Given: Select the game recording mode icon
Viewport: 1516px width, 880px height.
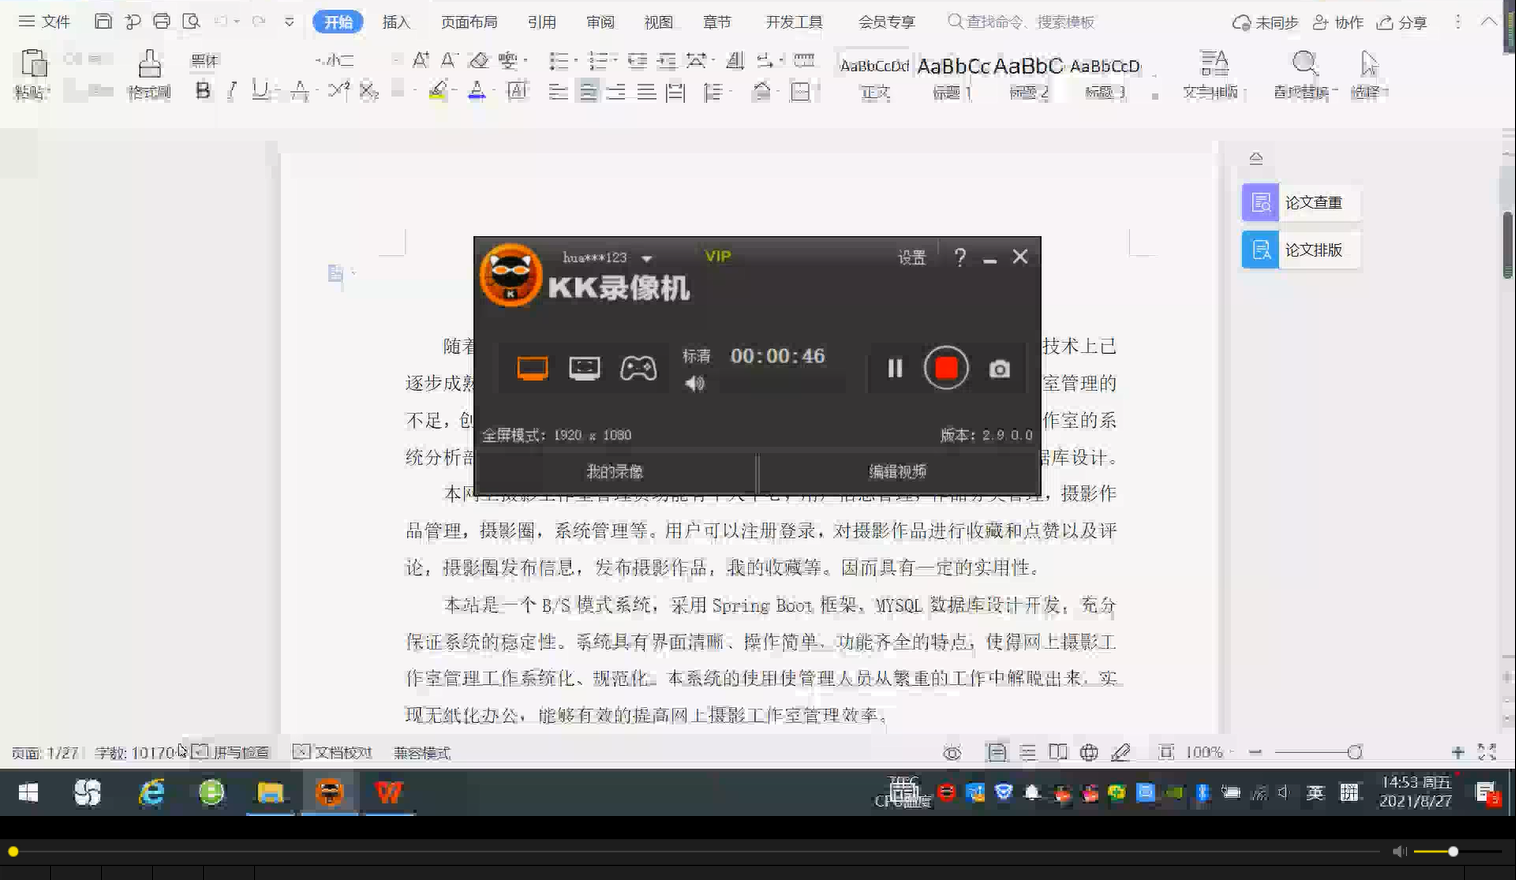Looking at the screenshot, I should [638, 368].
